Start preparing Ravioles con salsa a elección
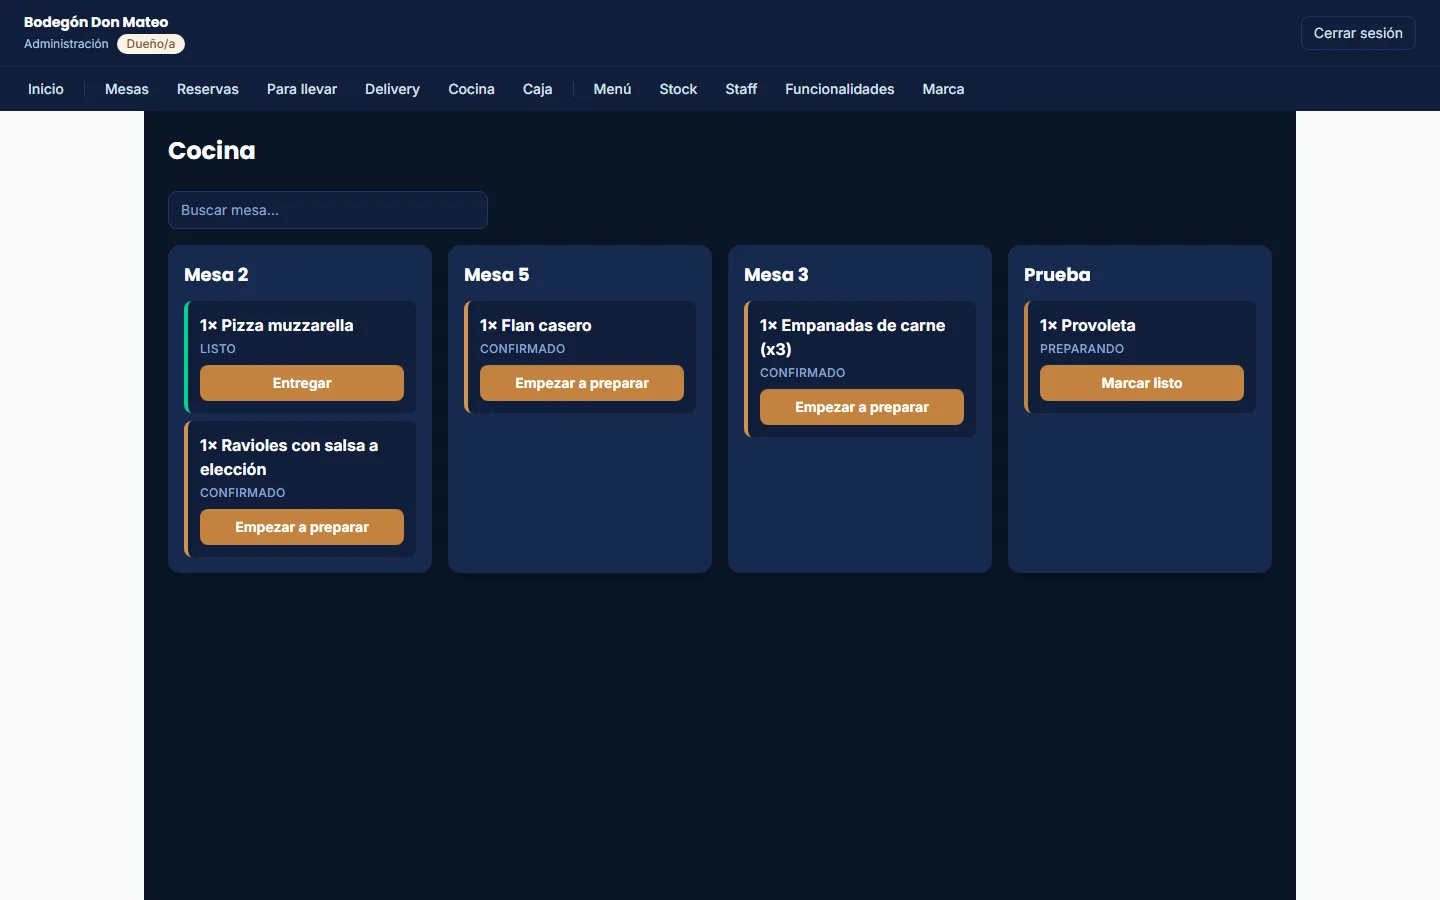1440x900 pixels. tap(302, 527)
